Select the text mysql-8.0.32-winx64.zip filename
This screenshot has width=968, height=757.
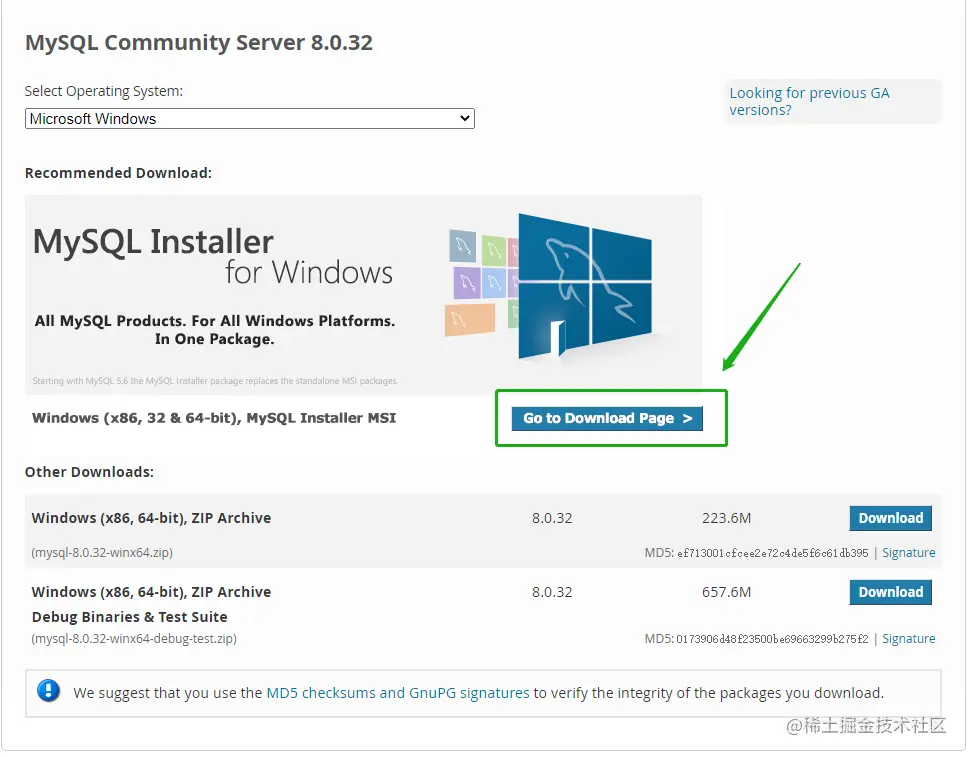[102, 553]
